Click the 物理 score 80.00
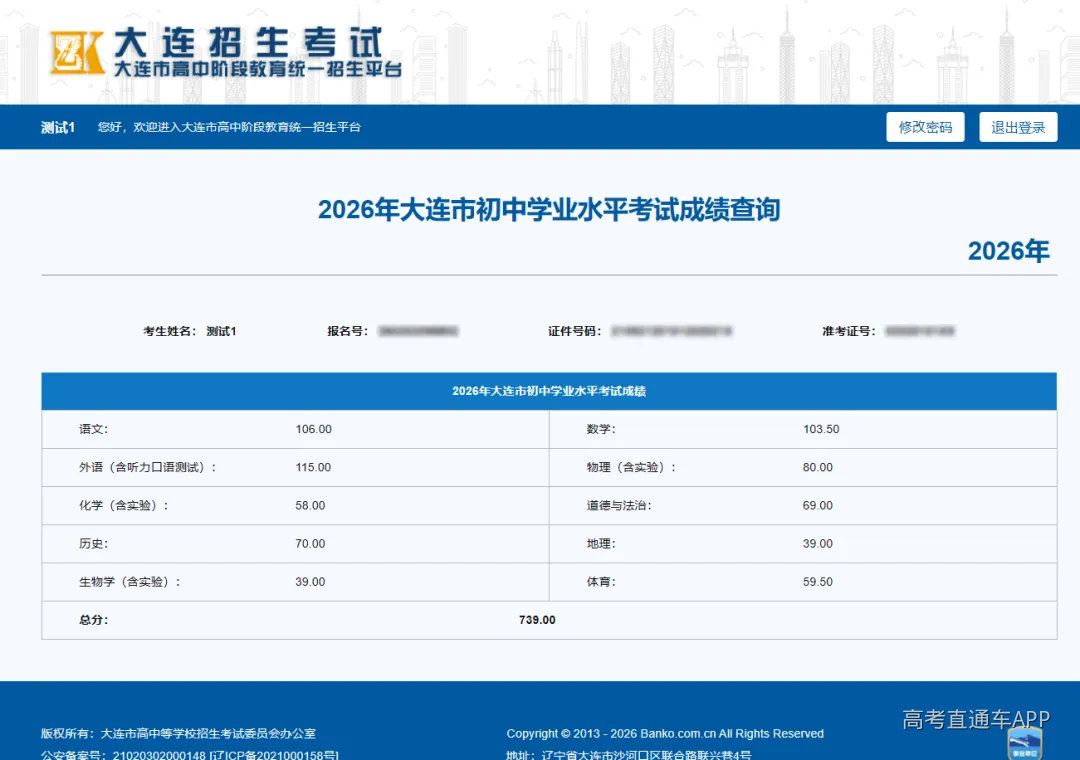 818,467
